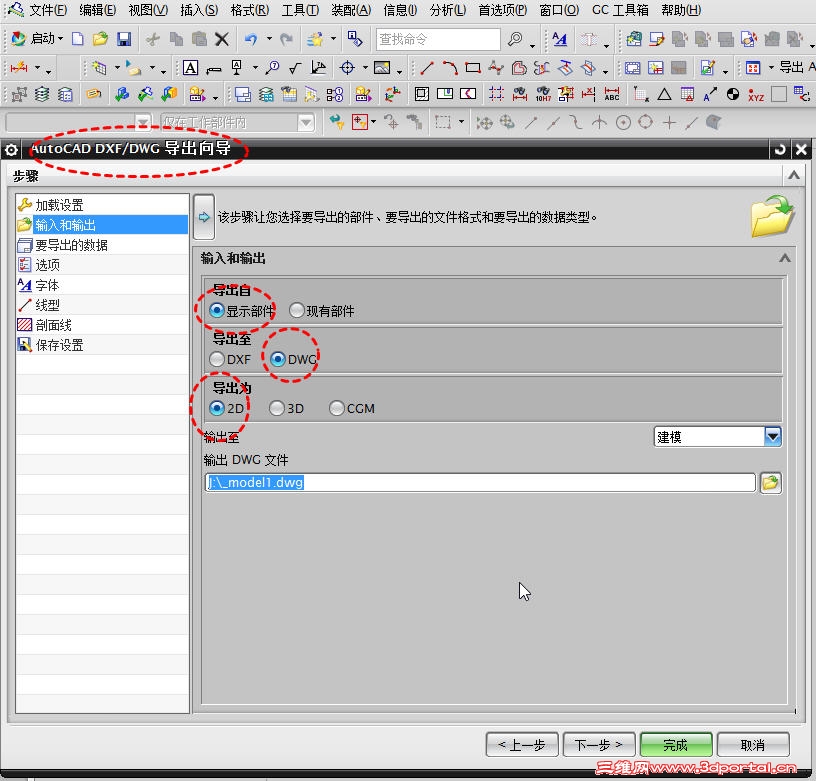
Task: Click the half-filled circle centroid icon
Action: [x=733, y=94]
